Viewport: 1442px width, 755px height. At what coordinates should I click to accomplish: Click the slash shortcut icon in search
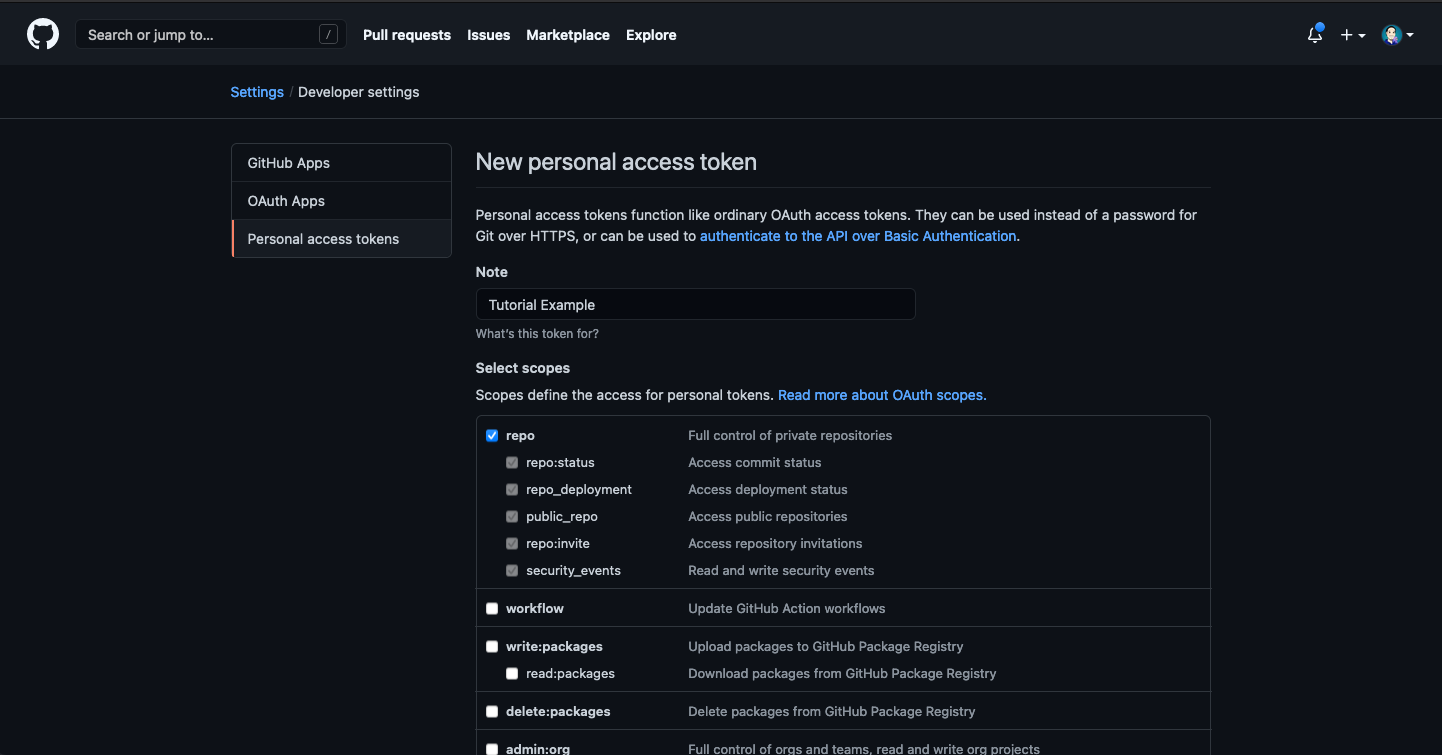pyautogui.click(x=328, y=35)
